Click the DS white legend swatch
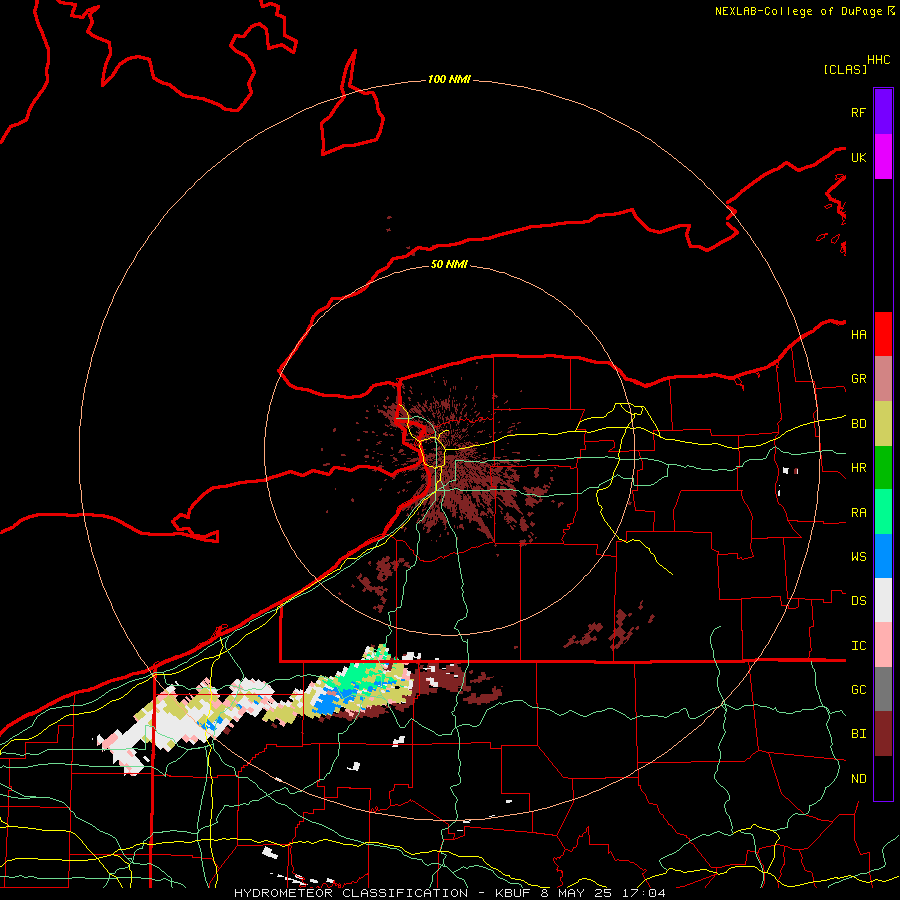Viewport: 900px width, 900px height. pyautogui.click(x=883, y=600)
